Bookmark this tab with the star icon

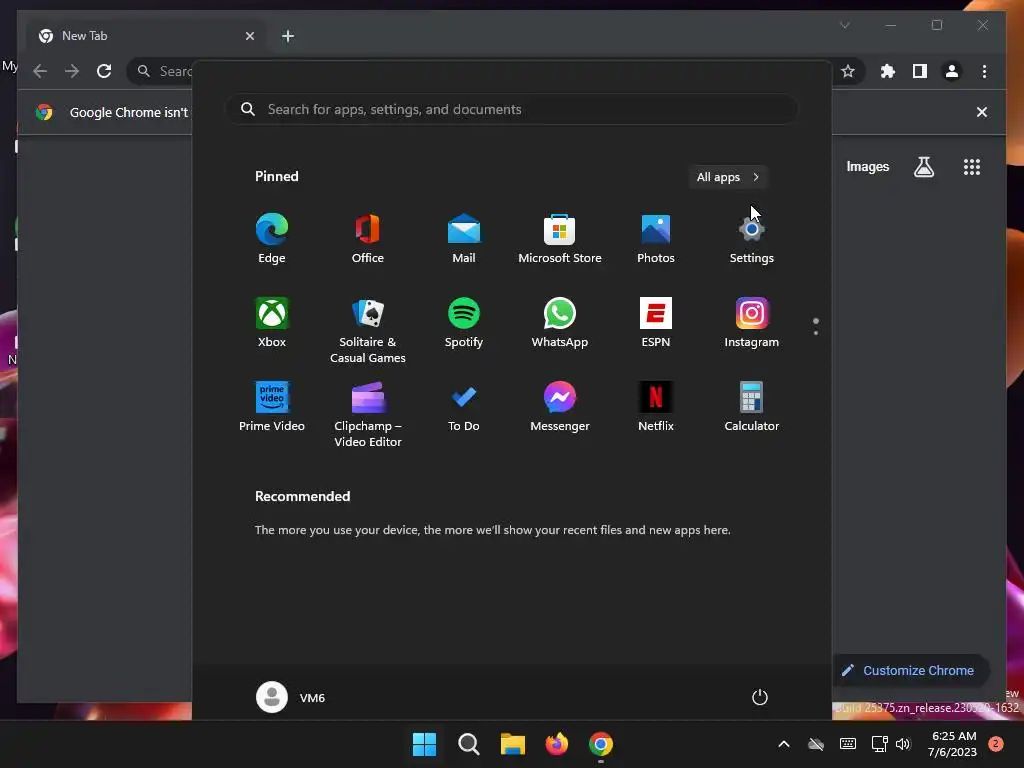(x=848, y=71)
